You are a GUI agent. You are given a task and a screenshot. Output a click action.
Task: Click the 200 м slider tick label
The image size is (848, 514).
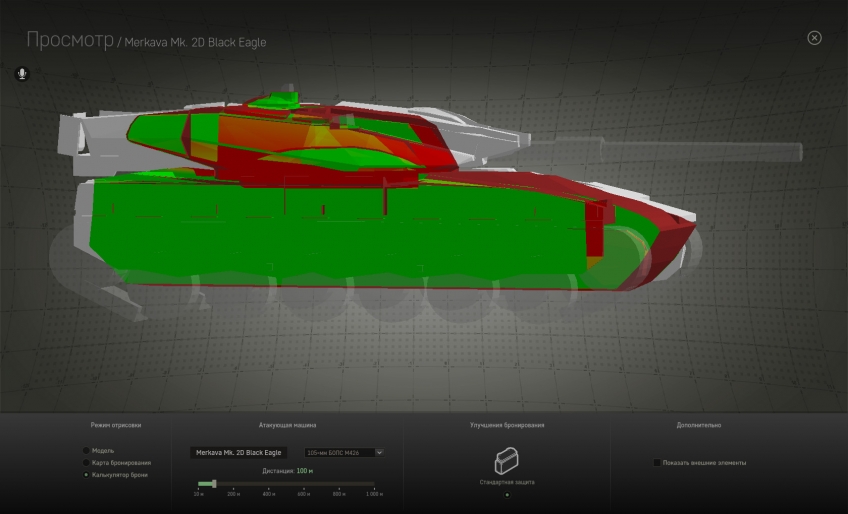pos(234,494)
